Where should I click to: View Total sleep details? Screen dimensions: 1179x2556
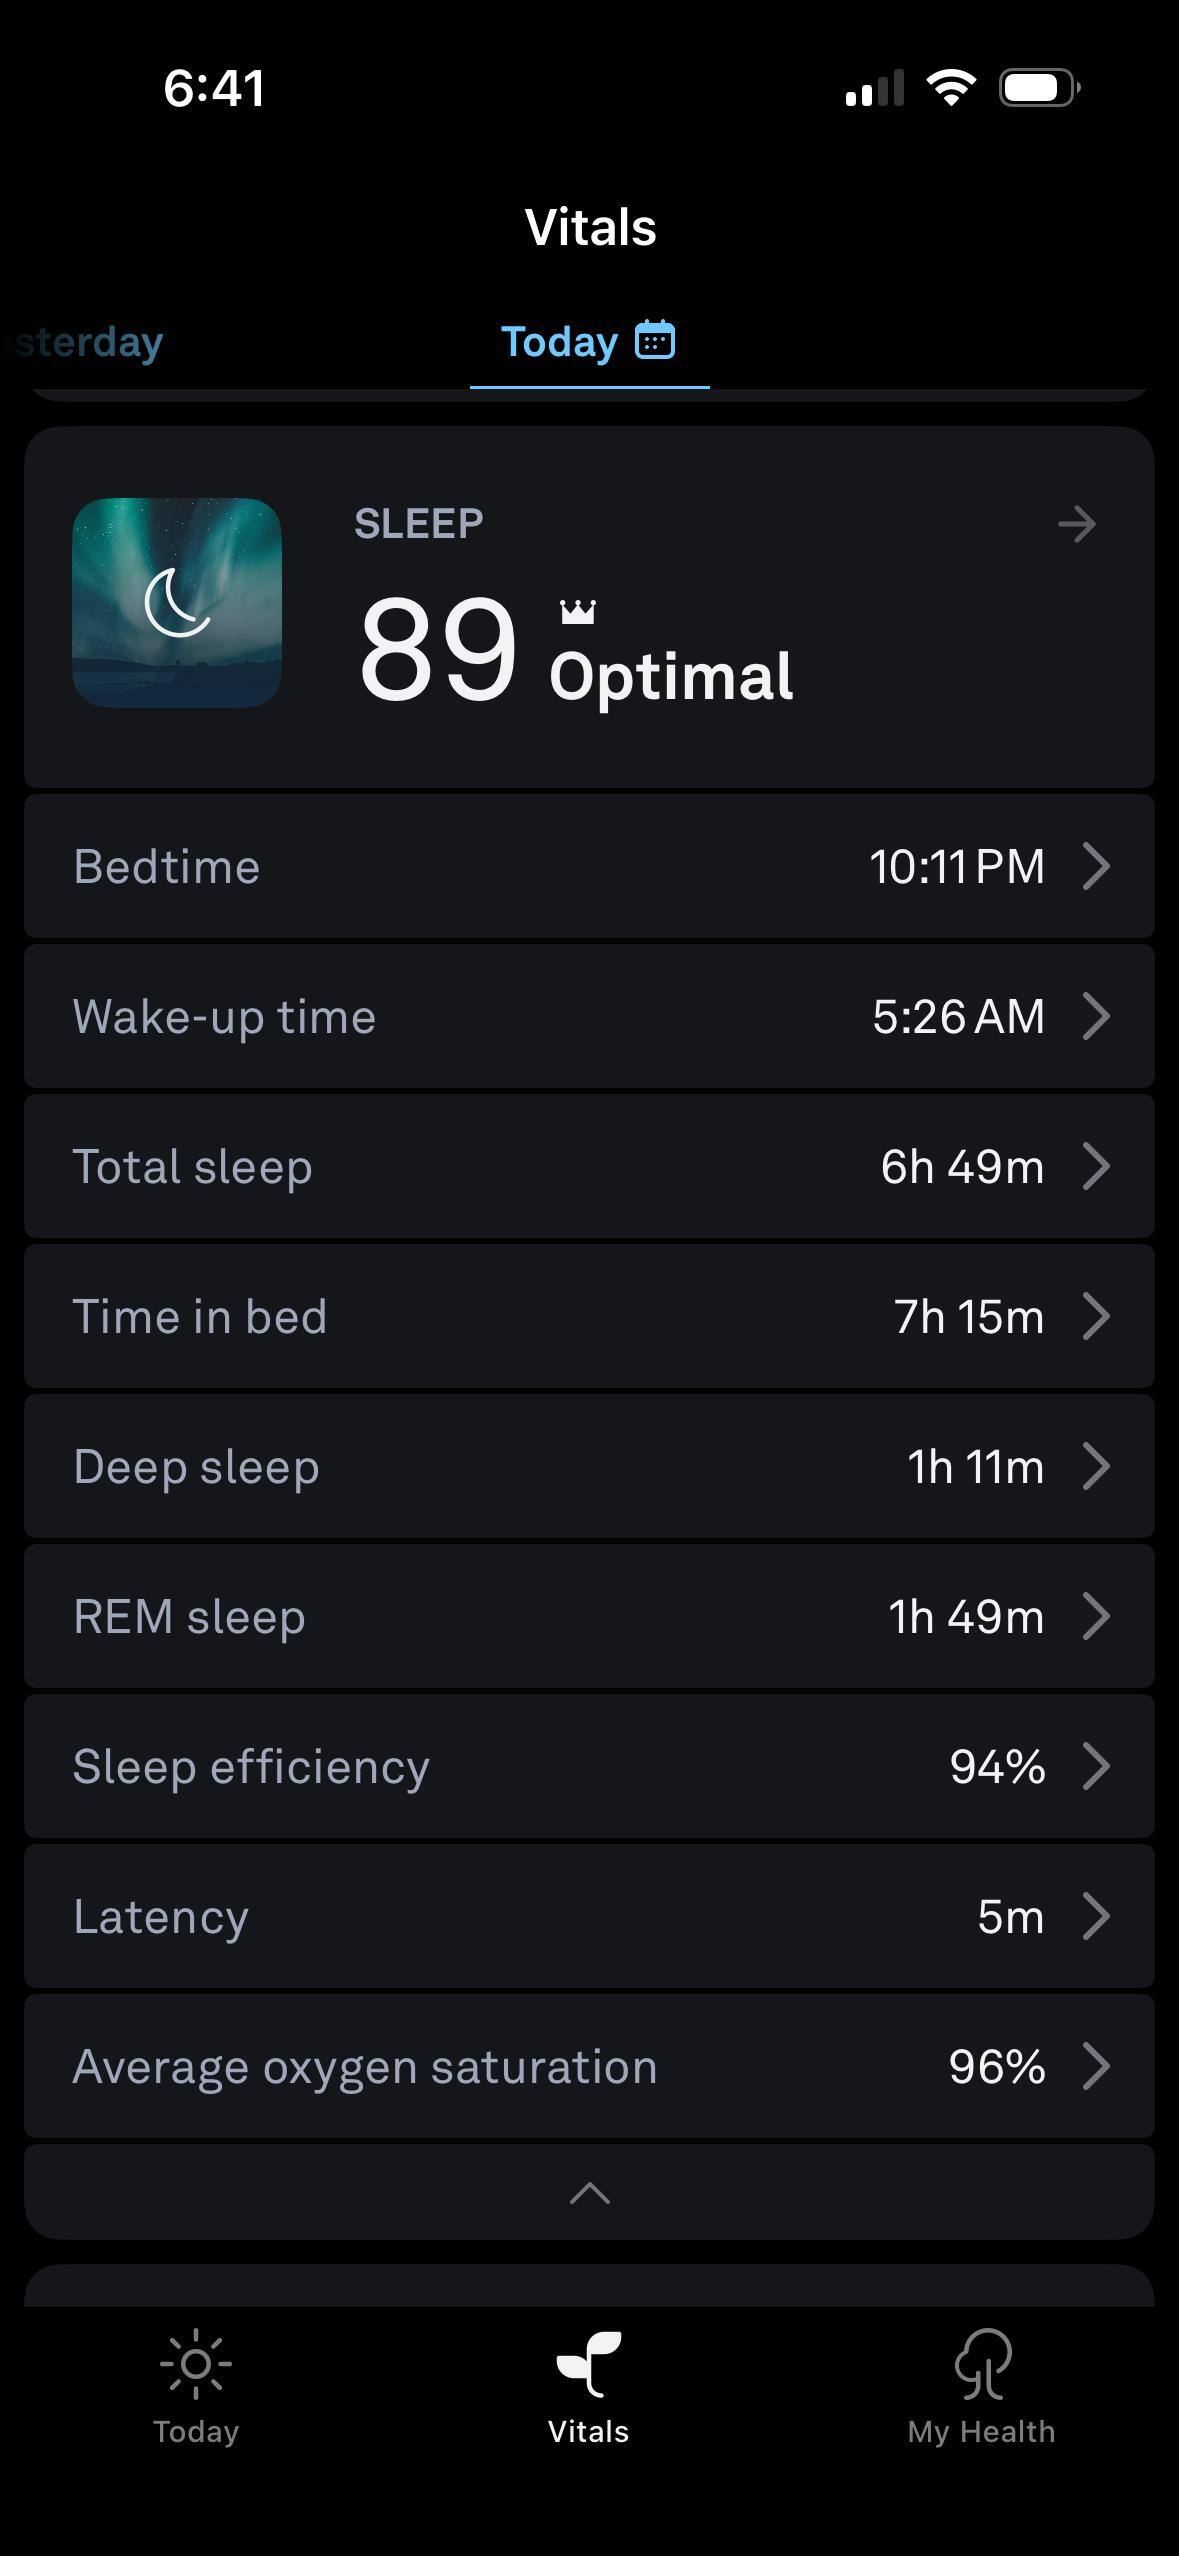pyautogui.click(x=589, y=1166)
